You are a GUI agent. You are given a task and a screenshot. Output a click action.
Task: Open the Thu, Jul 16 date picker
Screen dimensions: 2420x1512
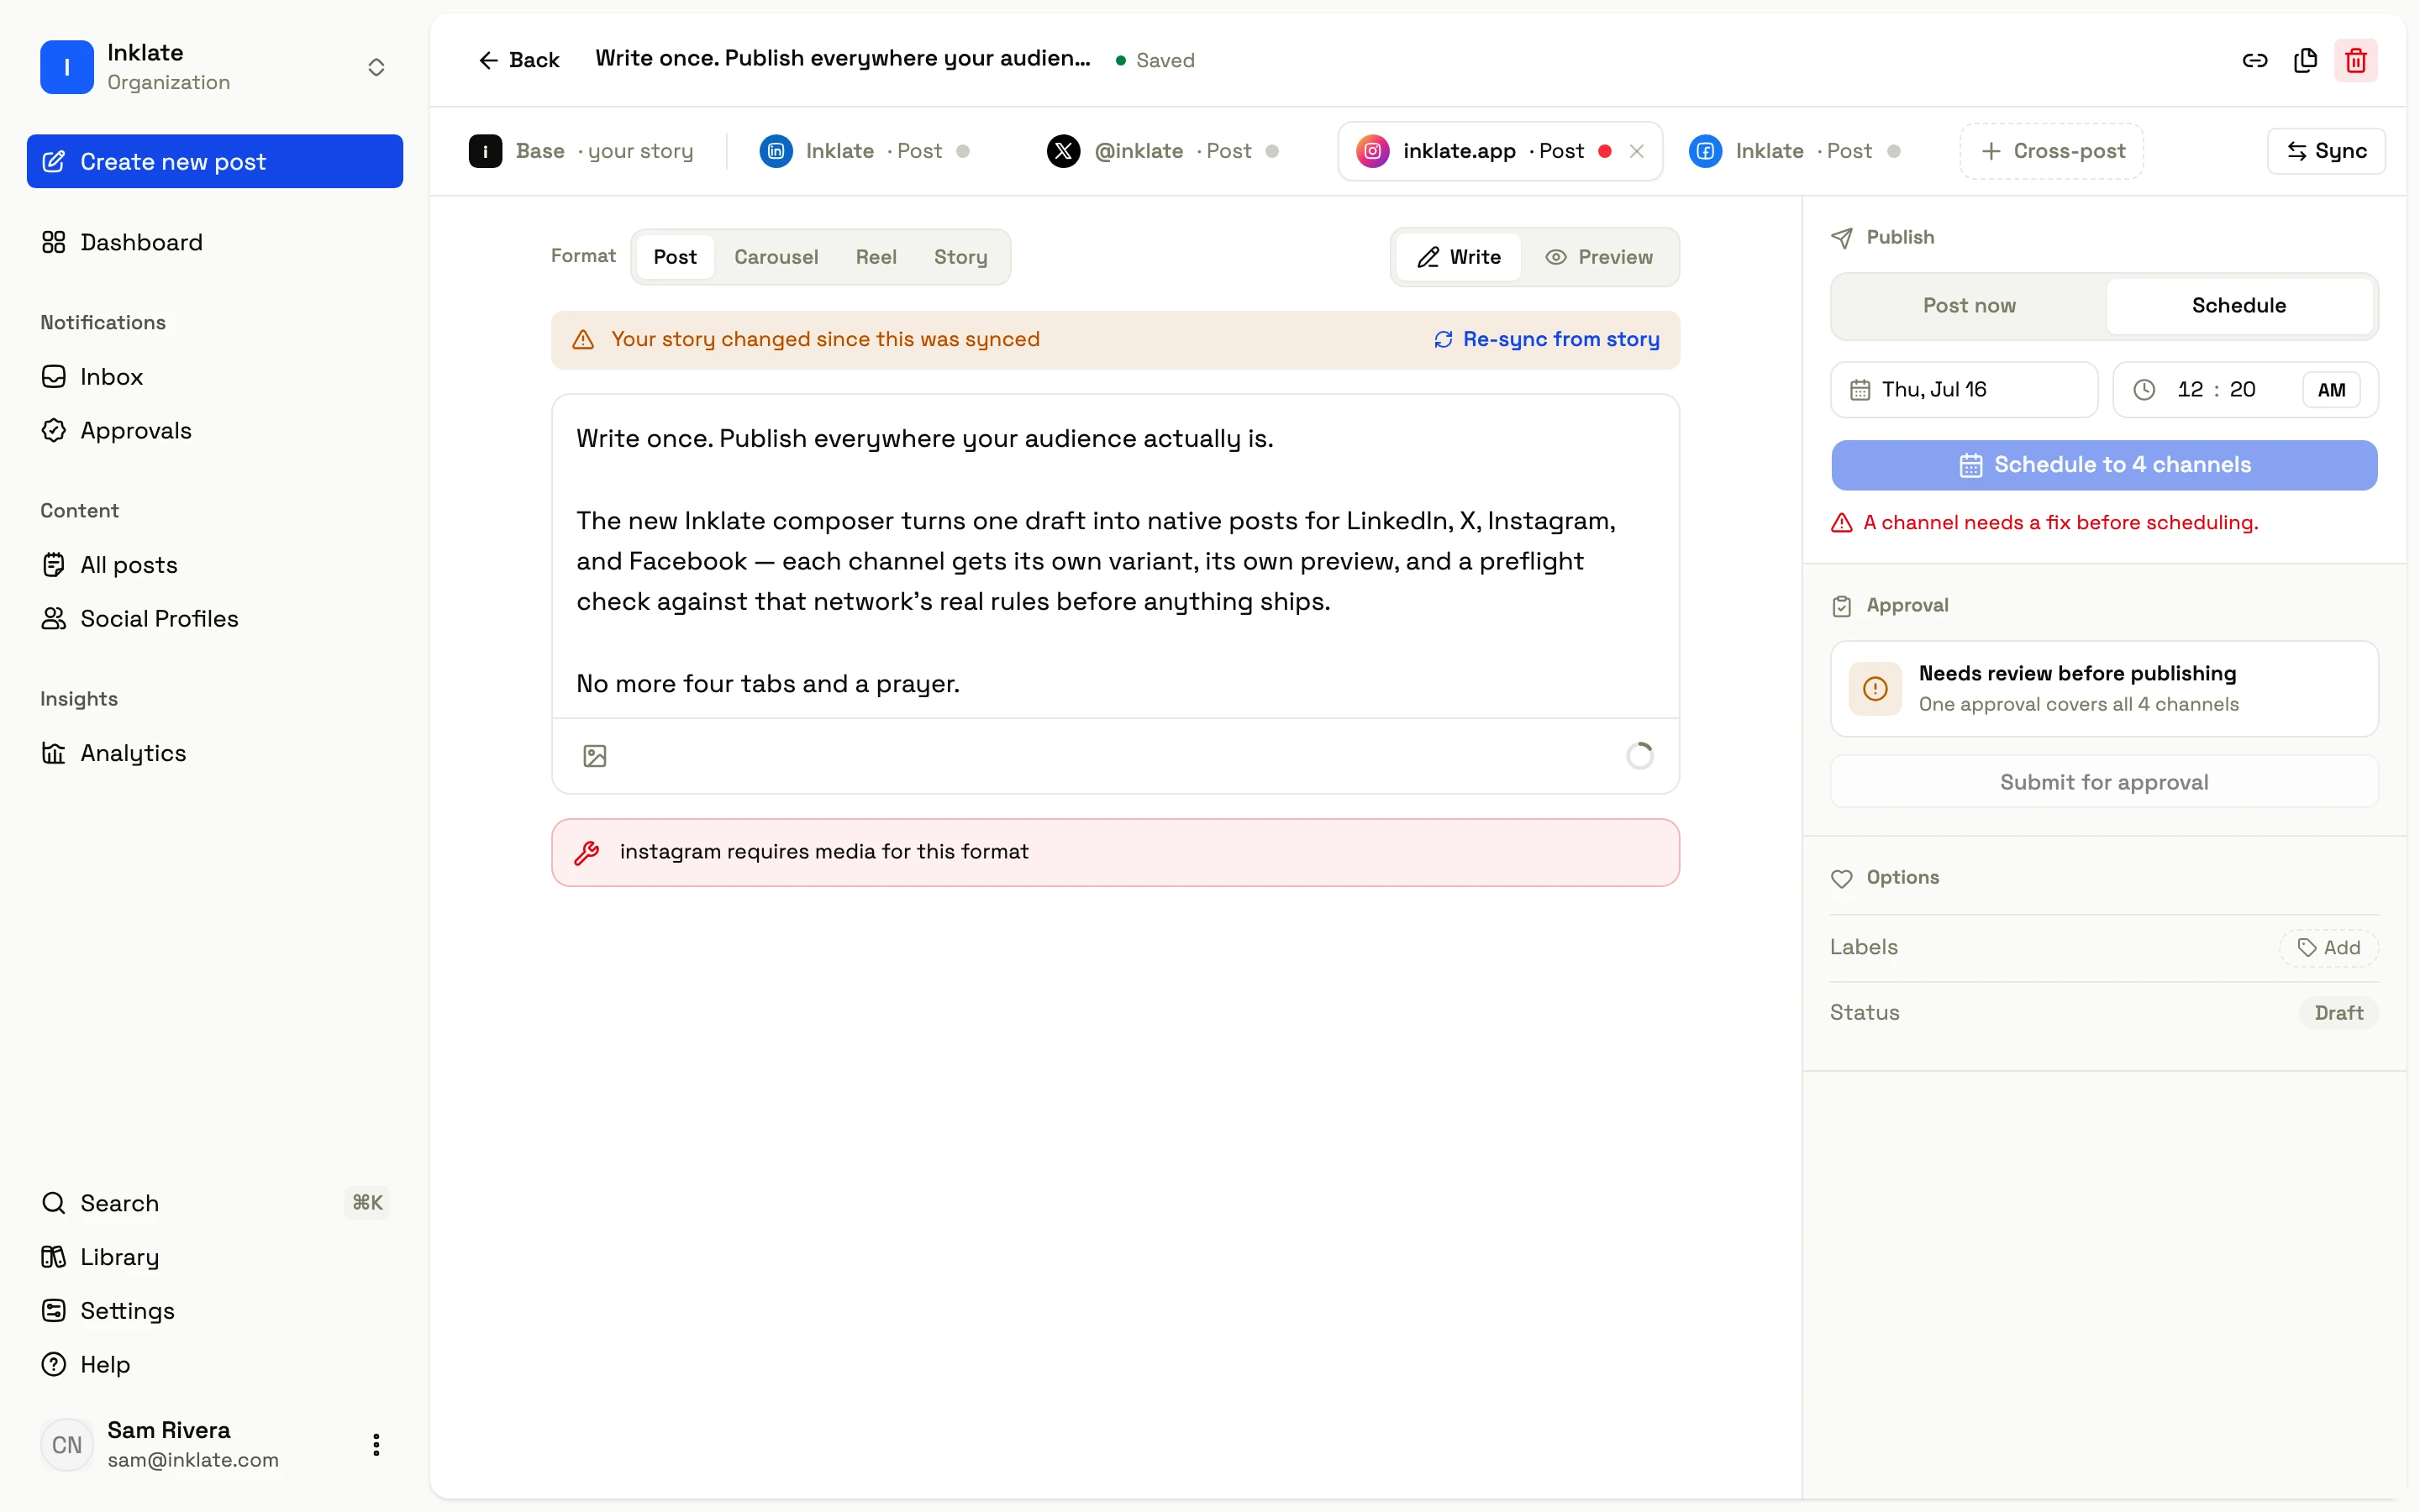click(x=1963, y=390)
